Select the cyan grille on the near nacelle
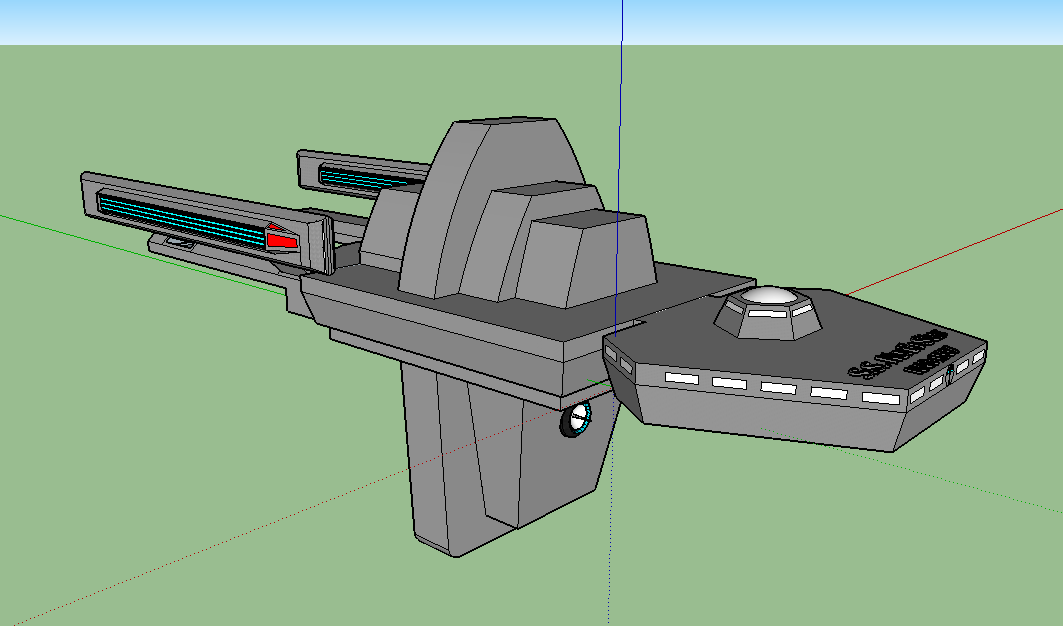This screenshot has height=626, width=1063. pos(180,218)
